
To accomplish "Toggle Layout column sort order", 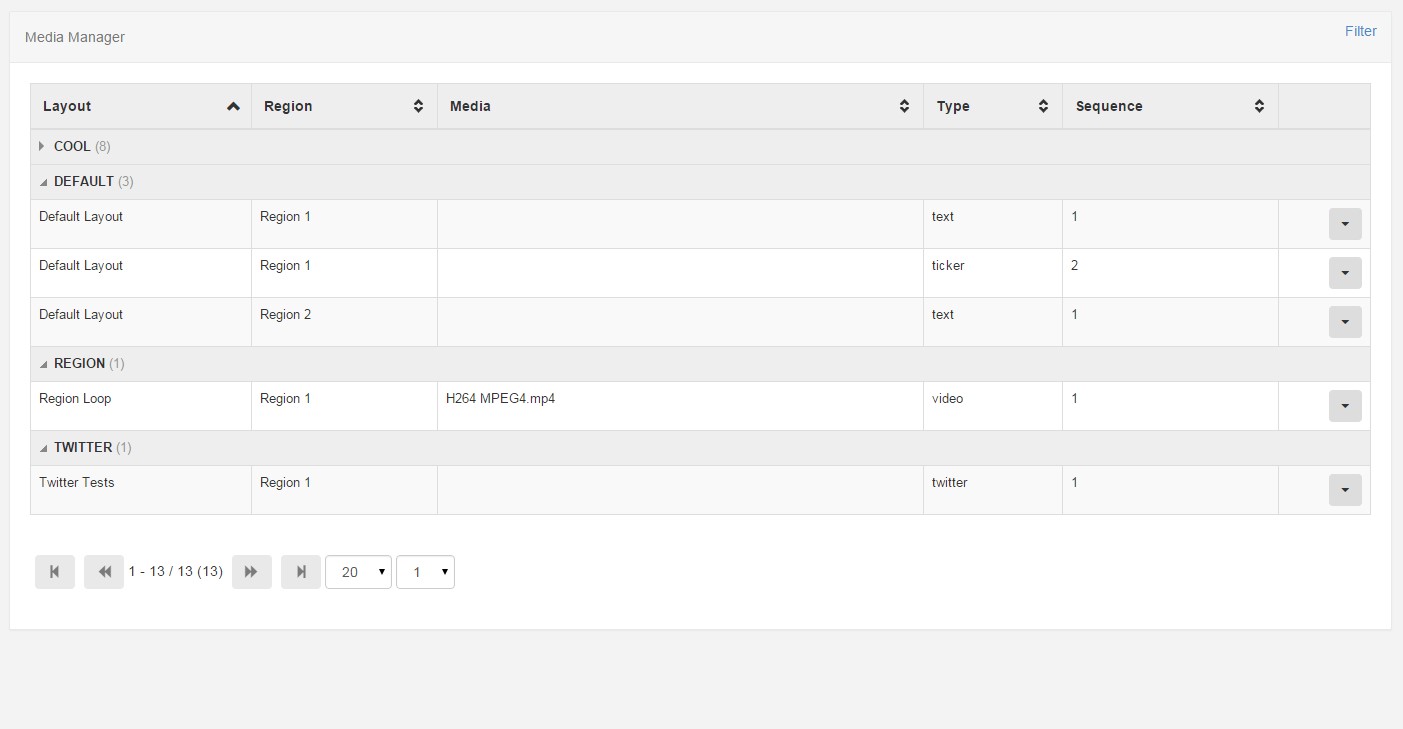I will click(233, 106).
